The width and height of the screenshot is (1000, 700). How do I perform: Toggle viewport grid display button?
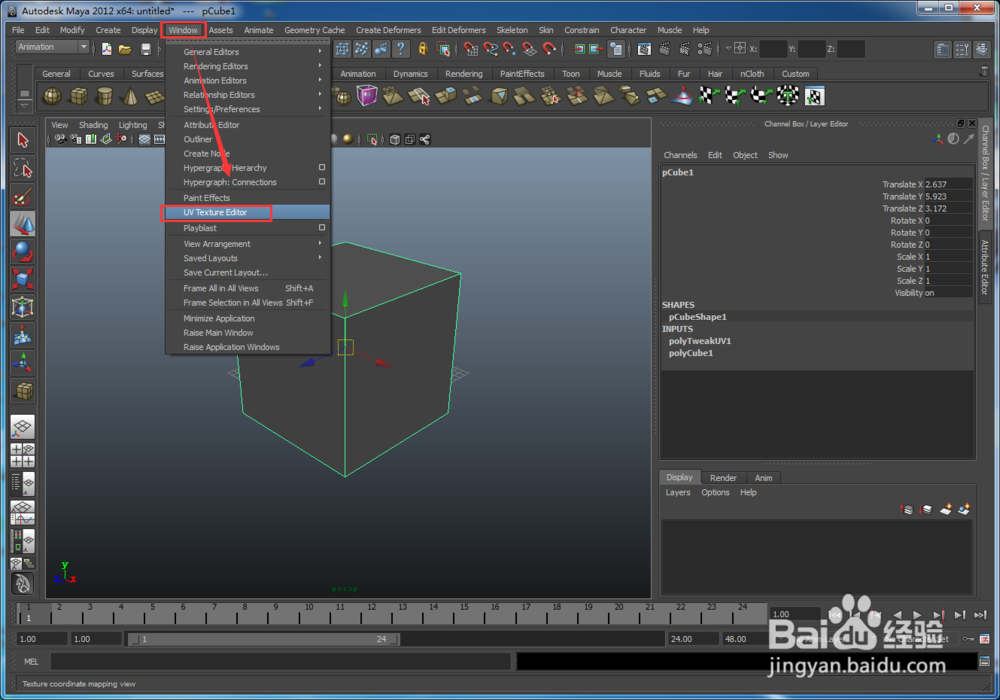[x=145, y=140]
